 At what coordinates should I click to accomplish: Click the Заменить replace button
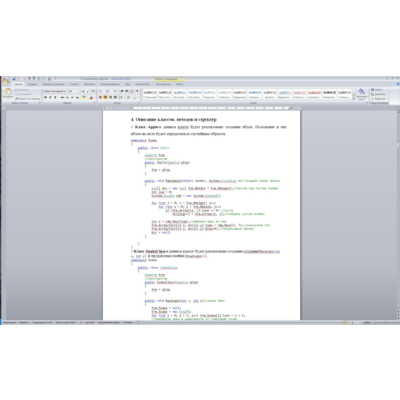(379, 94)
